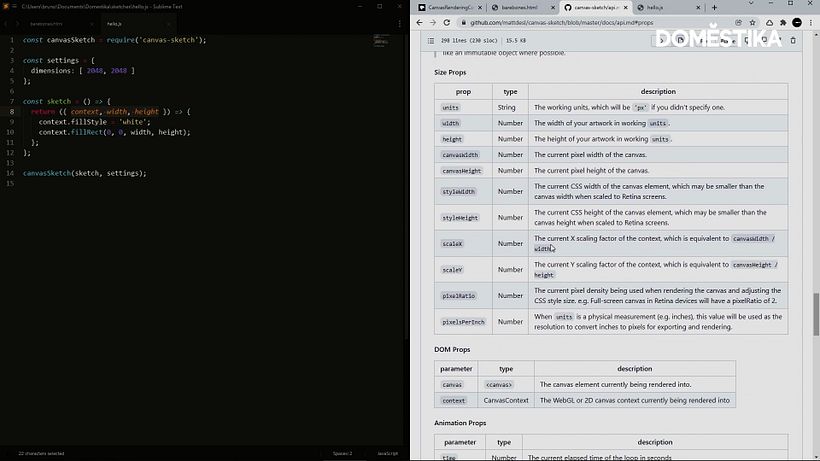820x461 pixels.
Task: Open the Sublime Text hamburger menu
Action: click(14, 7)
